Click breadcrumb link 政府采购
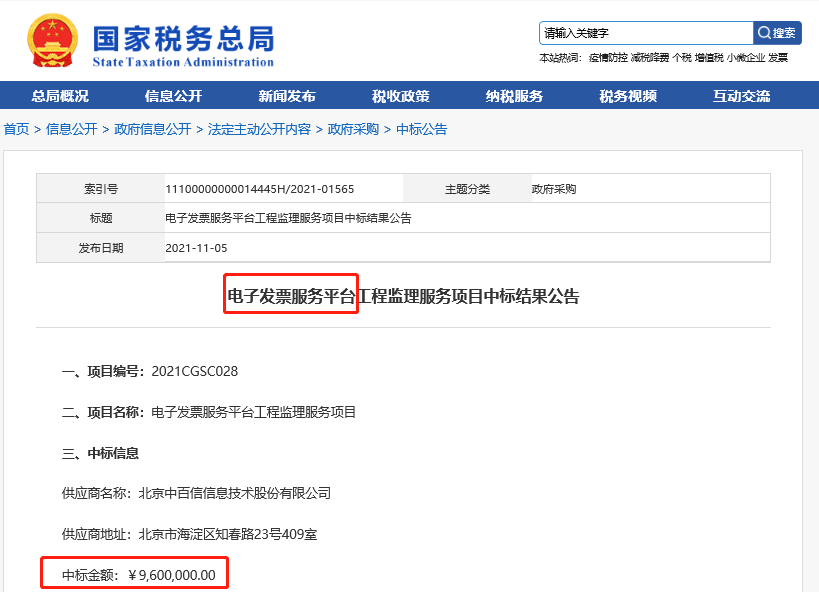The width and height of the screenshot is (819, 592). 353,129
